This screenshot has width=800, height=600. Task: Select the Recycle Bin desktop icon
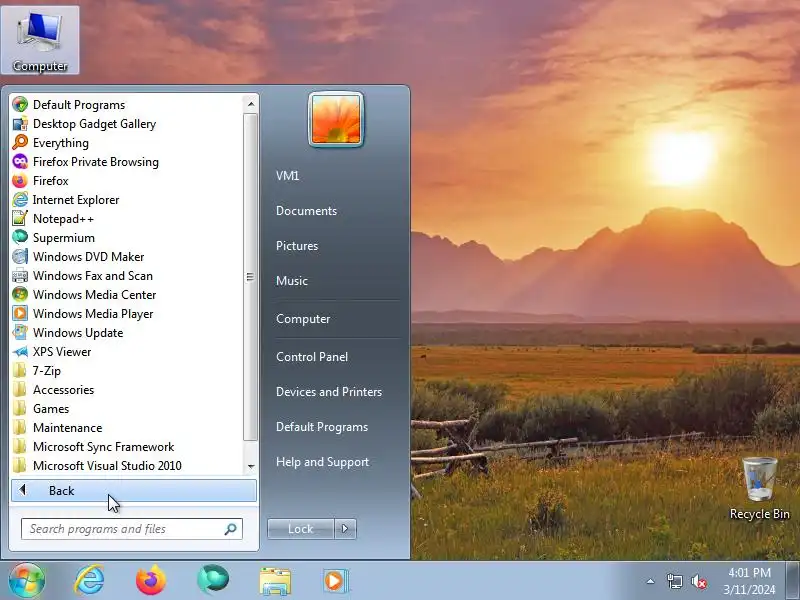(760, 488)
